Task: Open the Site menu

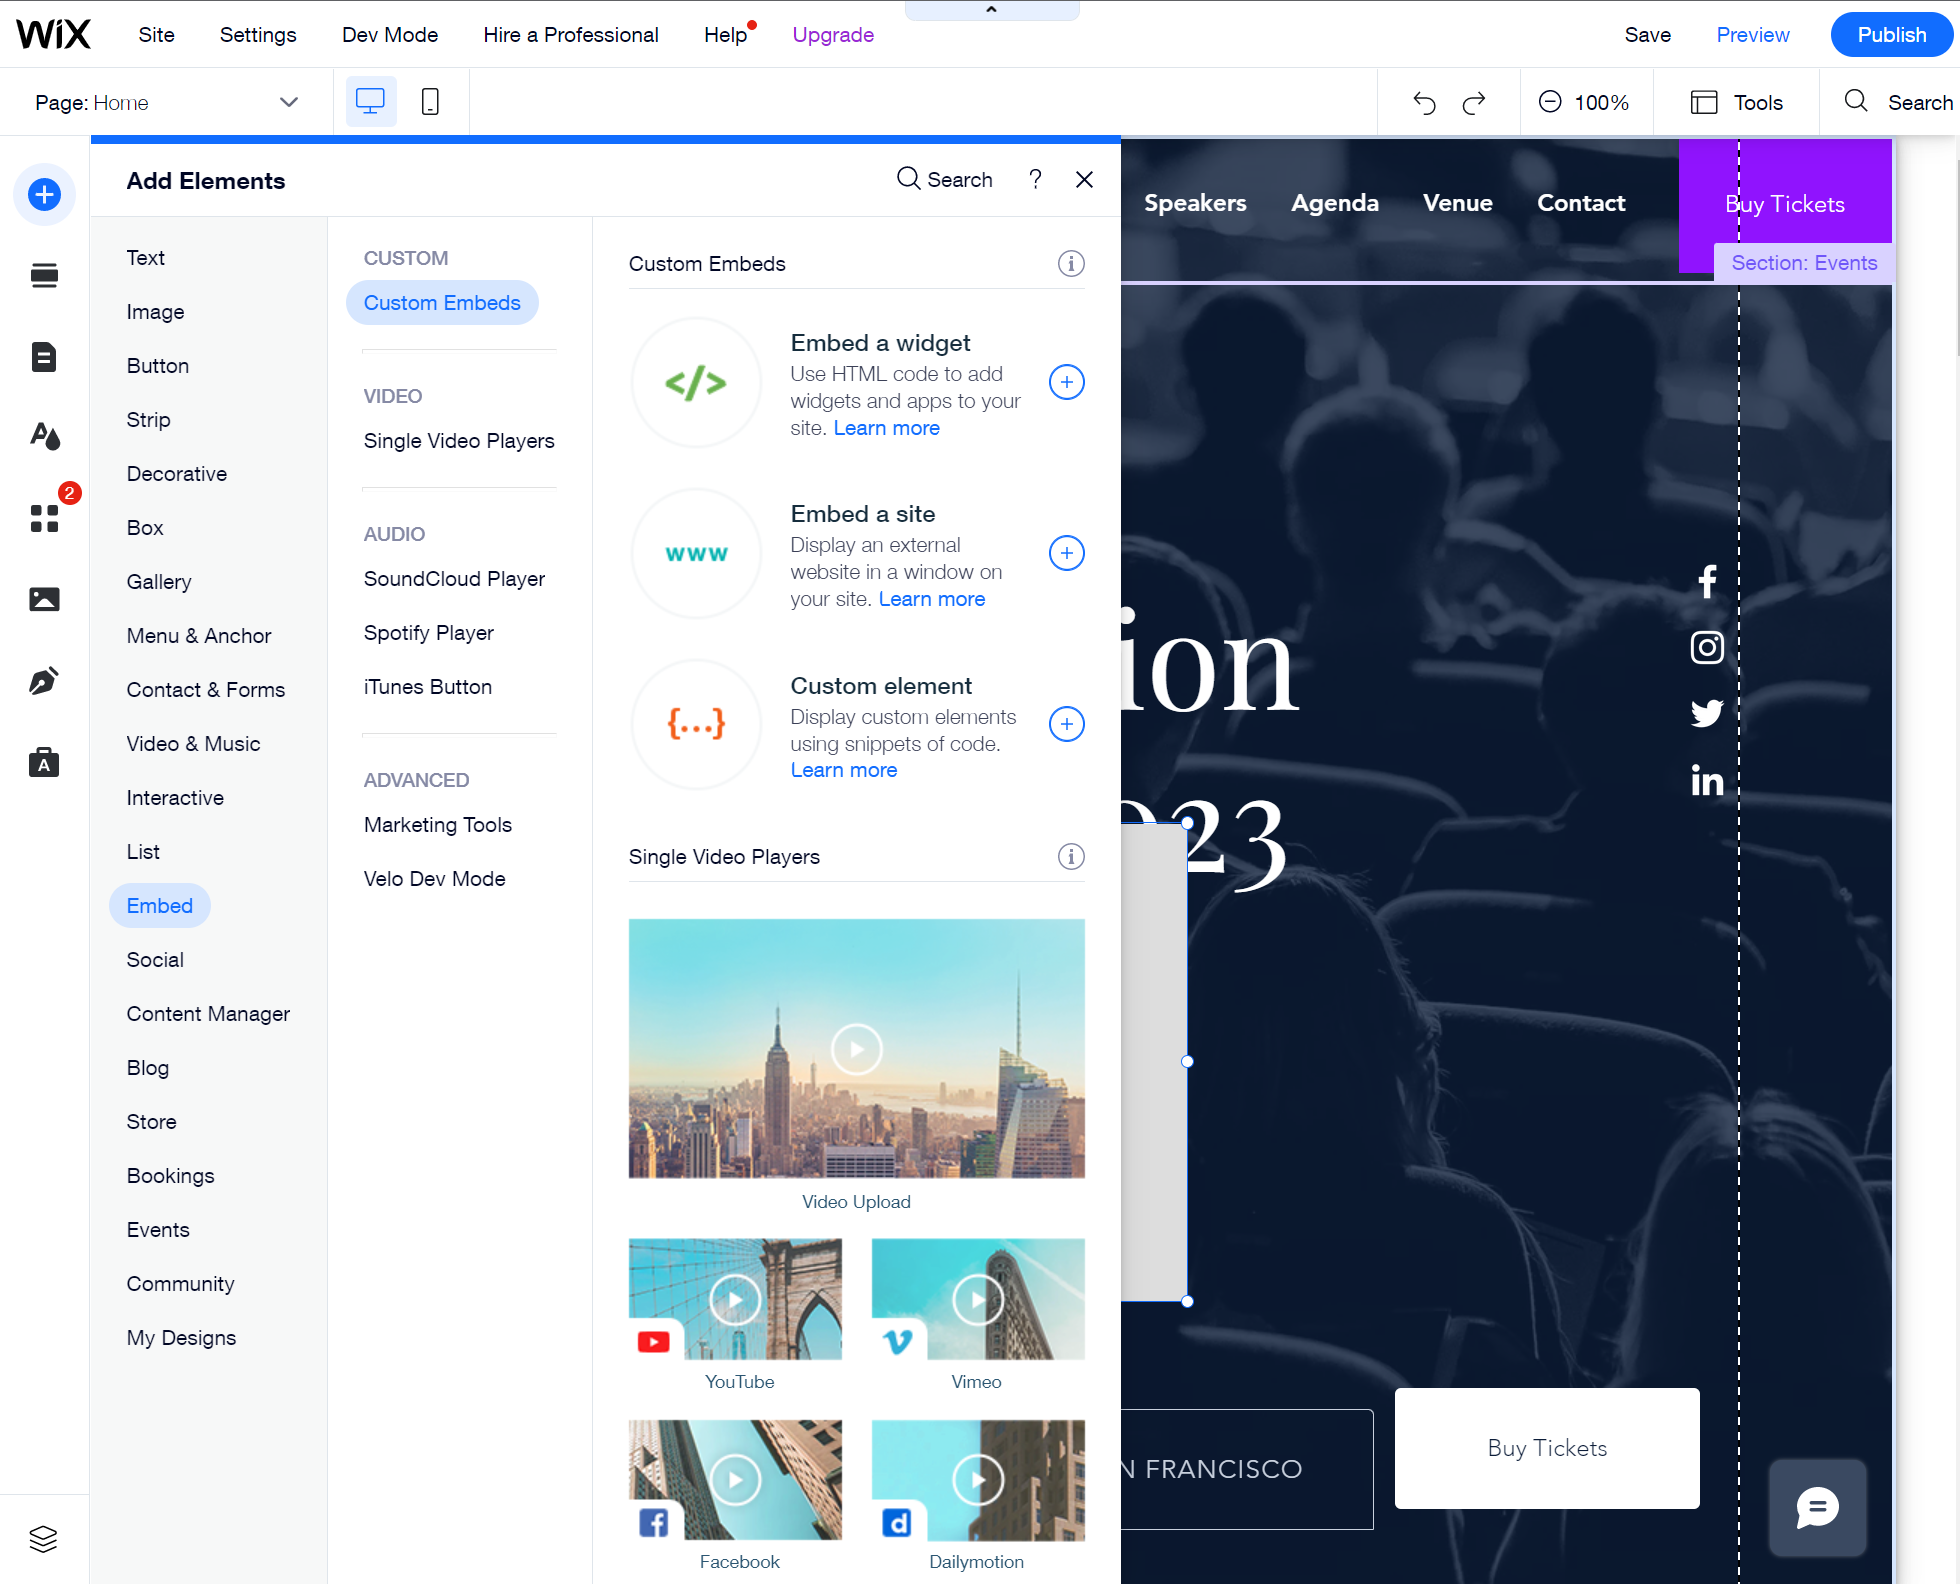Action: click(156, 35)
